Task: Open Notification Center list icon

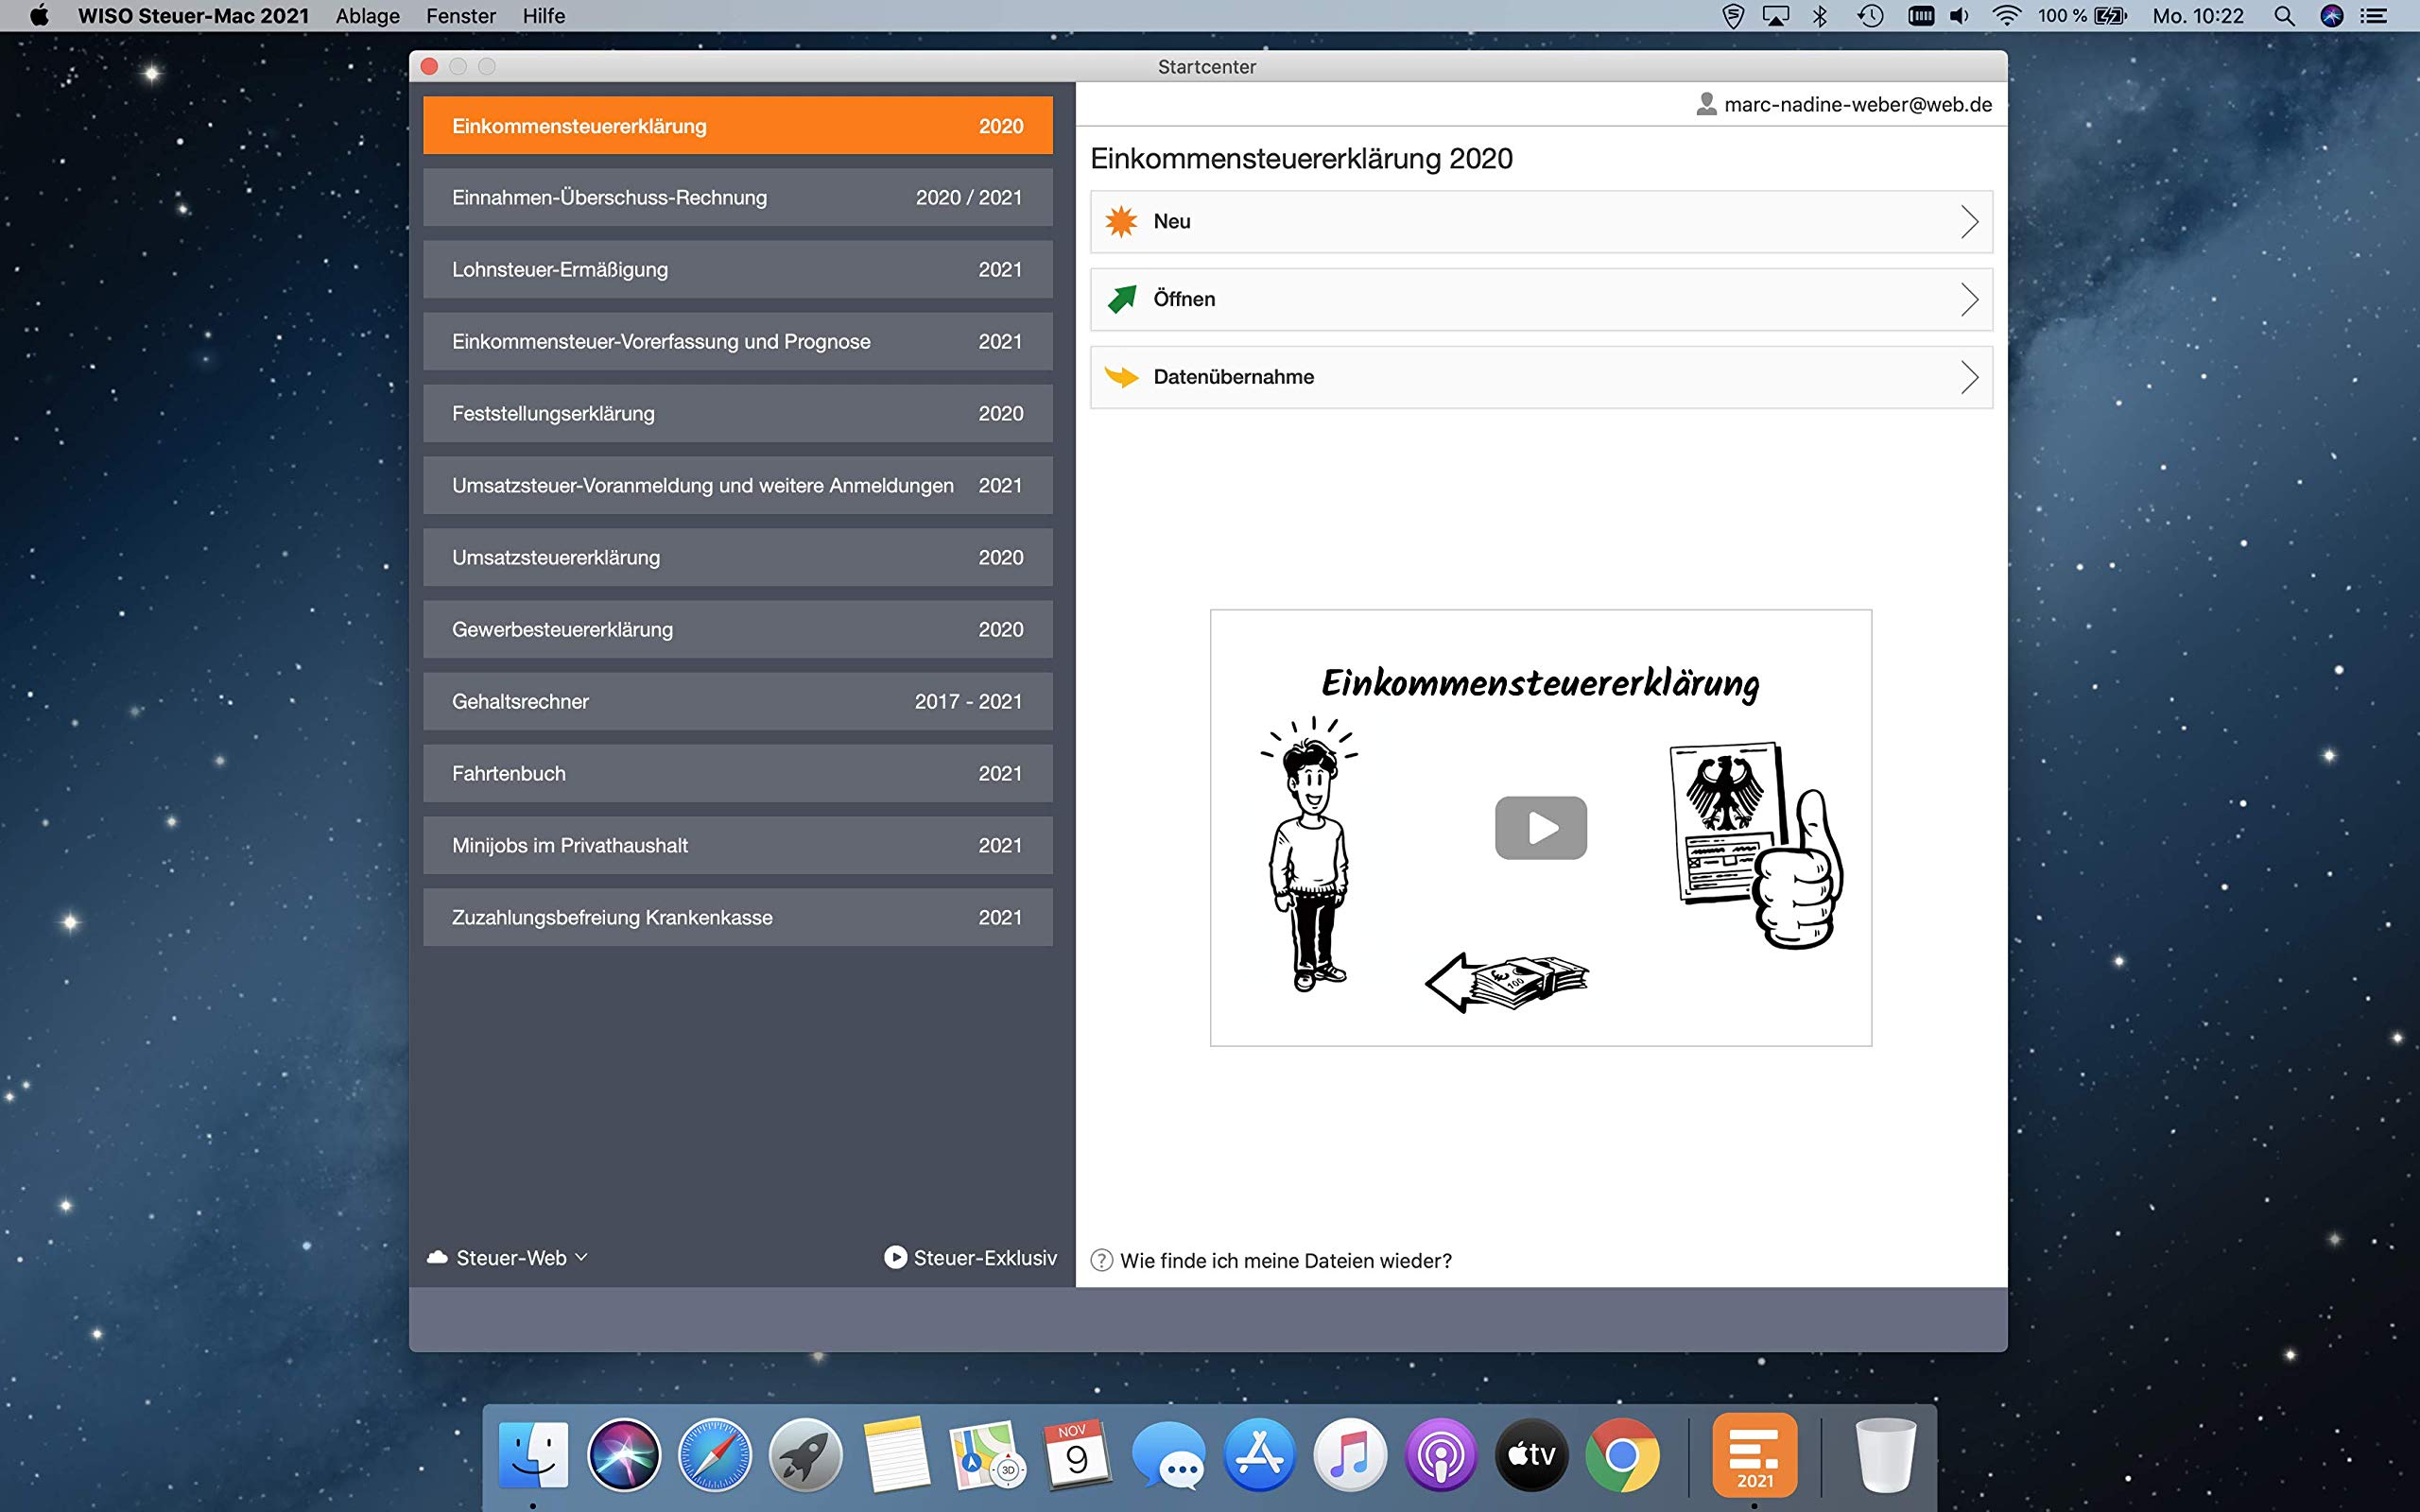Action: click(x=2374, y=16)
